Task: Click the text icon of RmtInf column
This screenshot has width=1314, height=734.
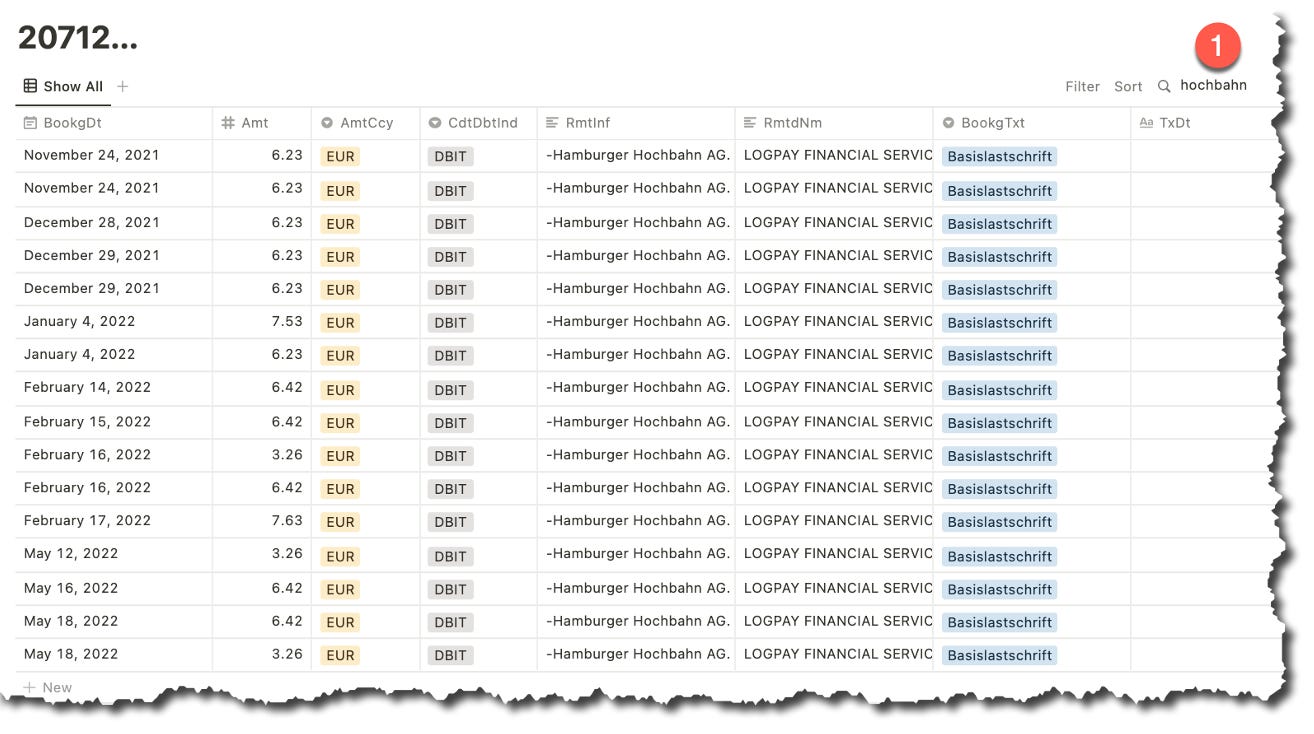Action: 552,123
